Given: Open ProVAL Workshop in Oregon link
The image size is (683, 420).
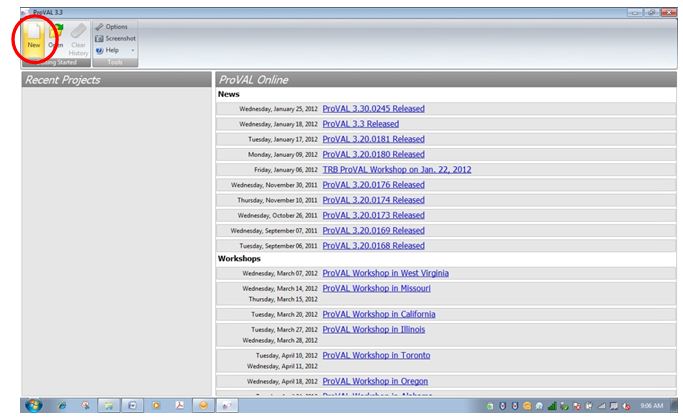Looking at the screenshot, I should [x=375, y=382].
